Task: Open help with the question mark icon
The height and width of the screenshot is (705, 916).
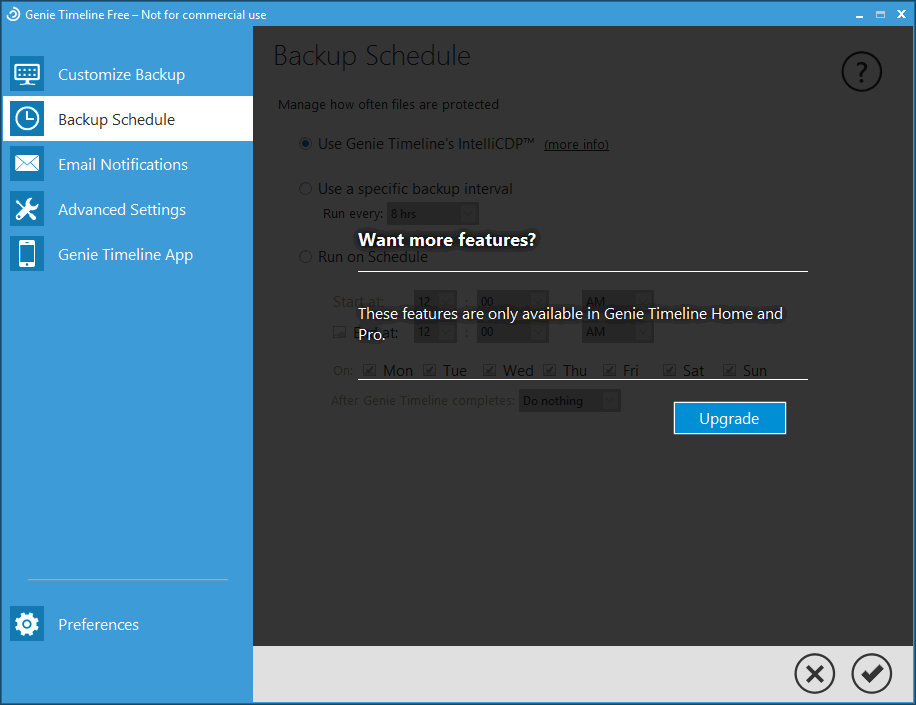Action: [x=862, y=72]
